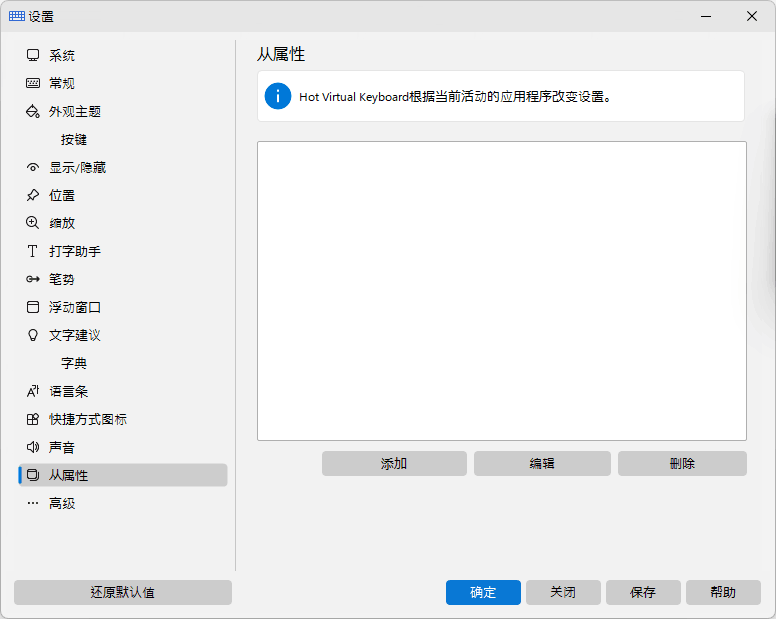
Task: Open help with the 帮助 button
Action: 723,592
